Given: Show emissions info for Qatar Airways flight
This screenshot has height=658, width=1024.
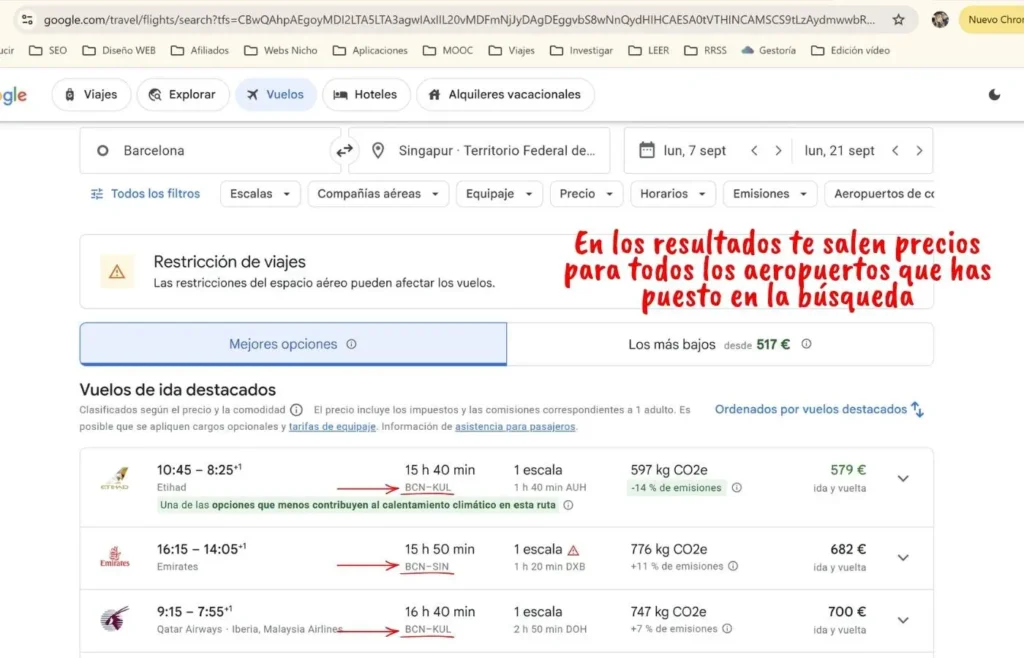Looking at the screenshot, I should (728, 629).
